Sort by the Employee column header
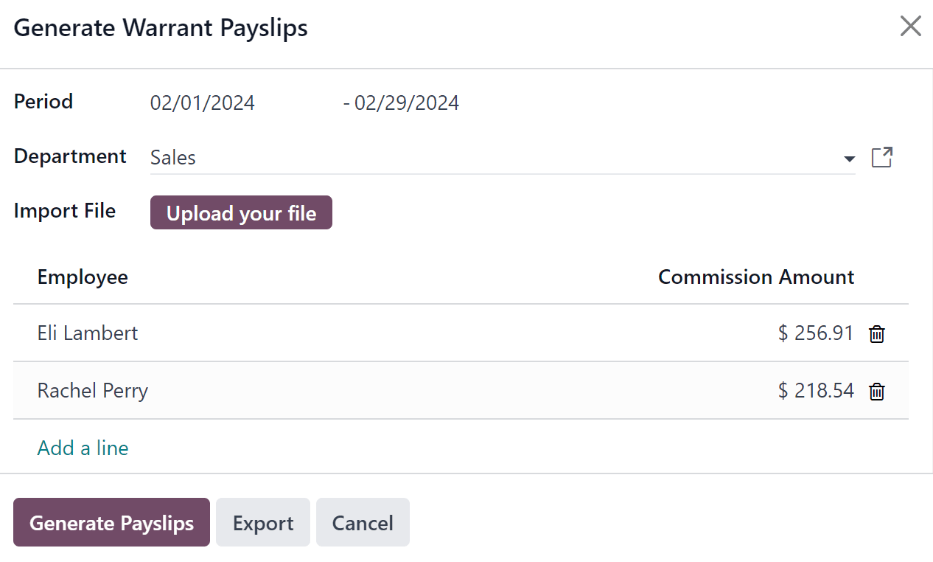 (83, 277)
